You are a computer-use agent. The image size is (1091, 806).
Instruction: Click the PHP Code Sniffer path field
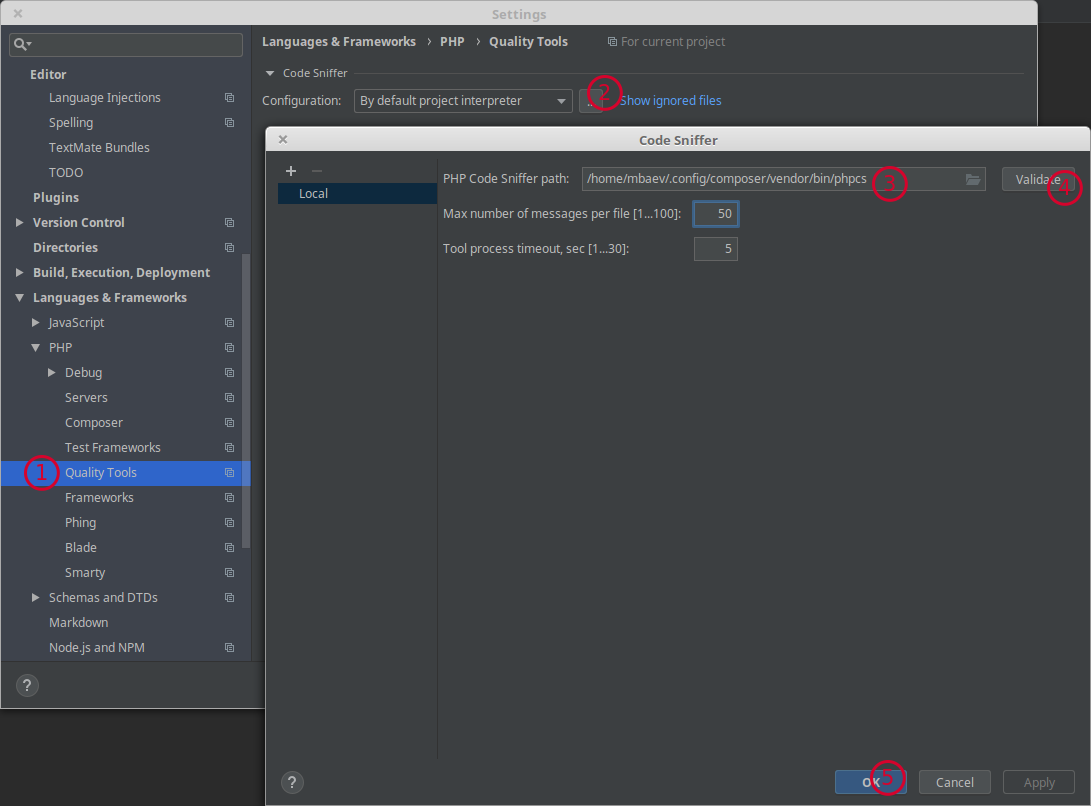[783, 180]
